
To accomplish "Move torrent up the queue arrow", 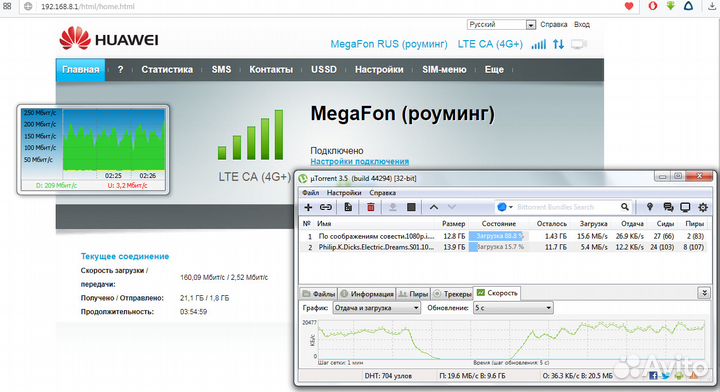I will coord(433,207).
